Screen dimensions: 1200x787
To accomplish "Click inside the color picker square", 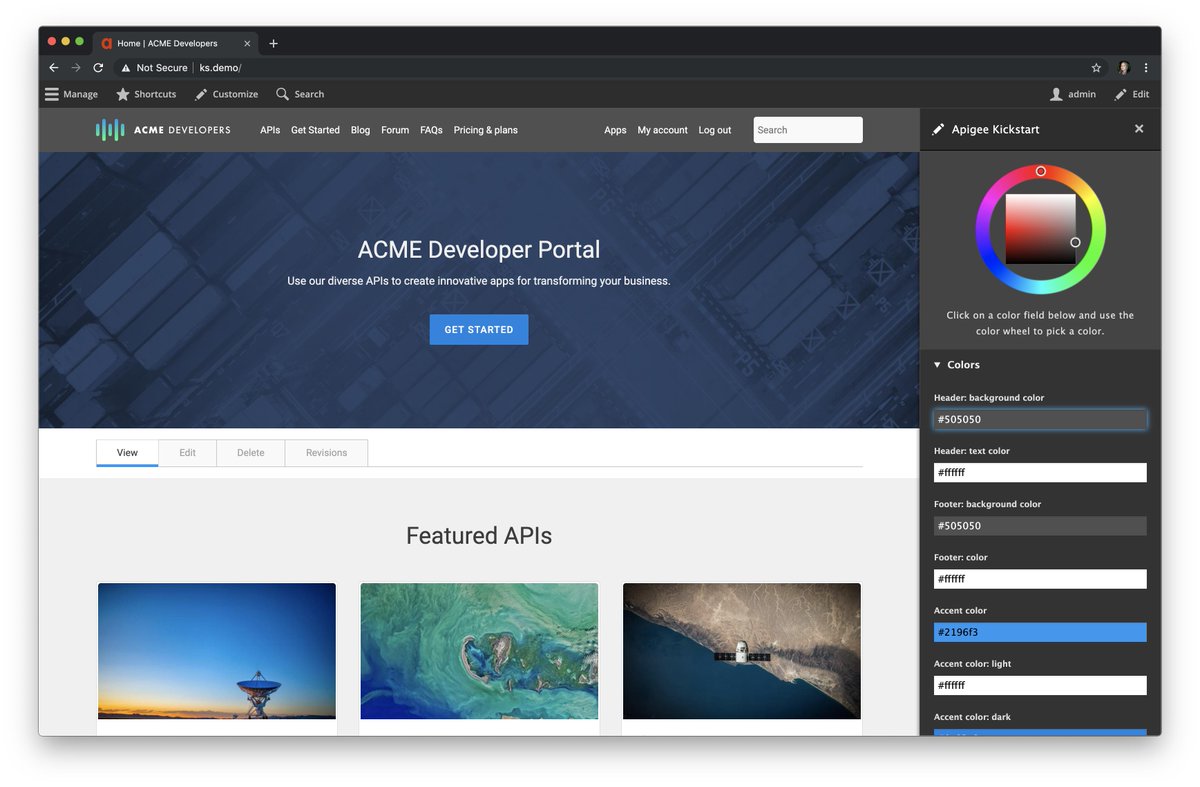I will coord(1040,229).
